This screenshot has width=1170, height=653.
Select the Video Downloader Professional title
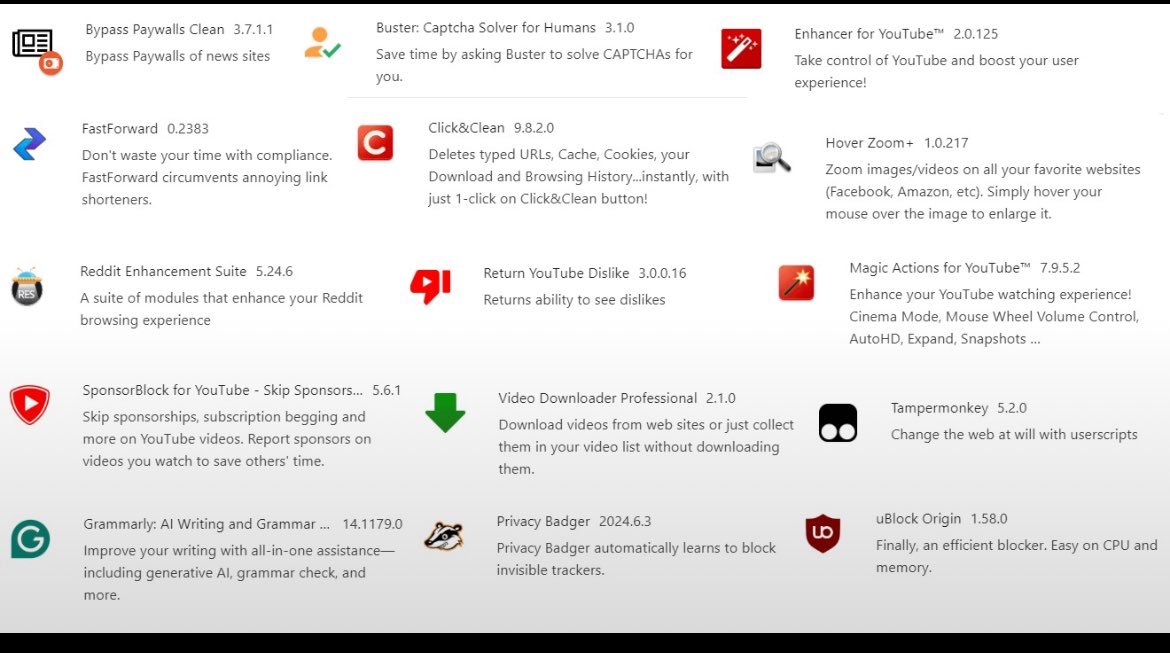[598, 398]
